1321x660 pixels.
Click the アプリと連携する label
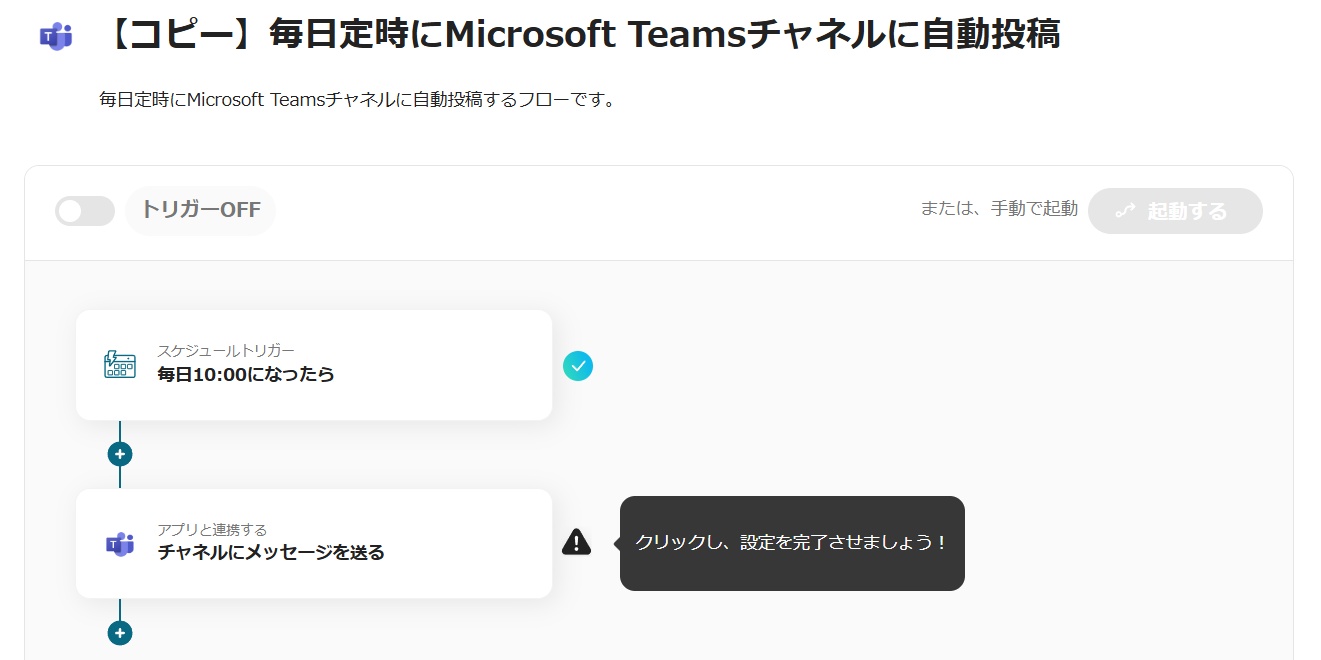212,529
